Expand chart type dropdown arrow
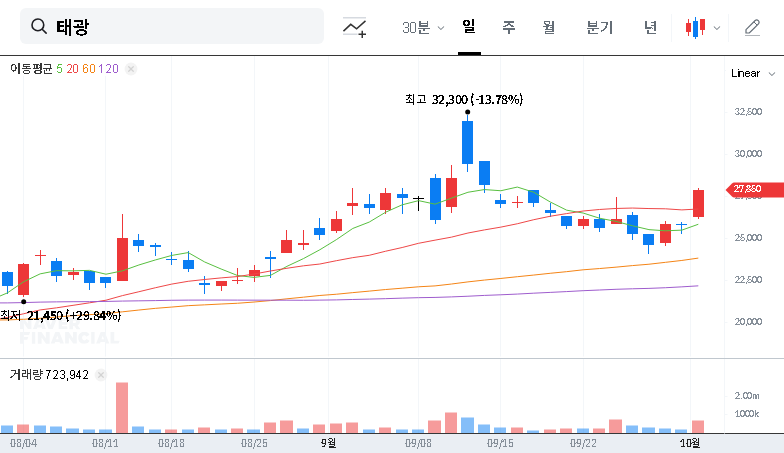The width and height of the screenshot is (784, 453). (x=716, y=27)
